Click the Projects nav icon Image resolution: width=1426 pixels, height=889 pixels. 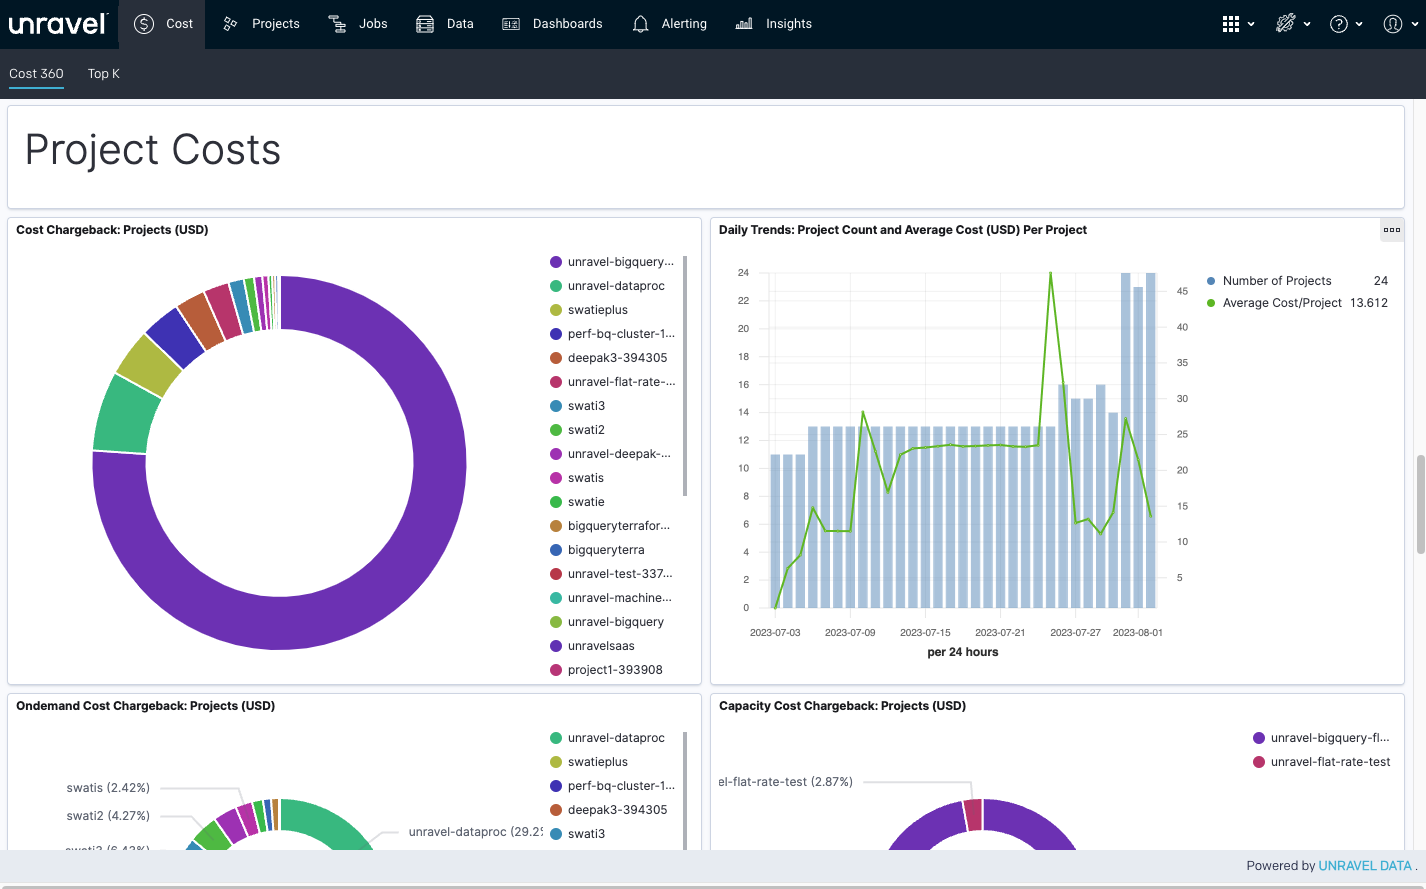point(230,24)
